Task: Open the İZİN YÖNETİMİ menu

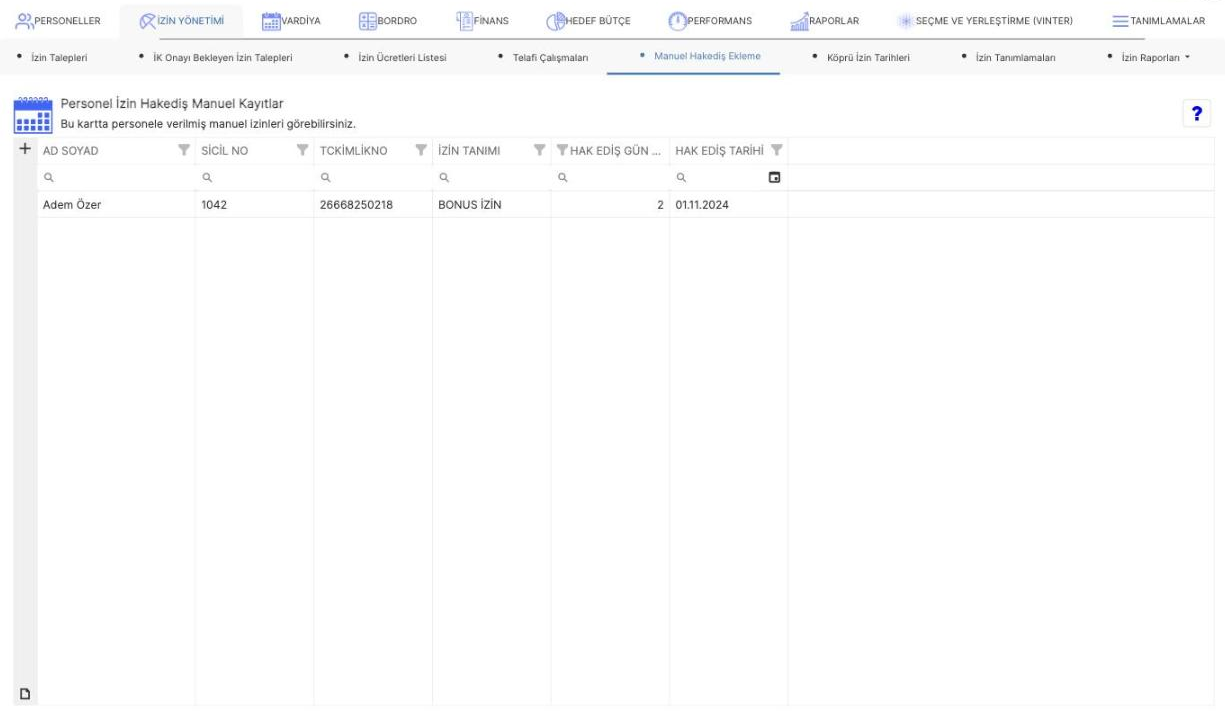Action: (182, 19)
